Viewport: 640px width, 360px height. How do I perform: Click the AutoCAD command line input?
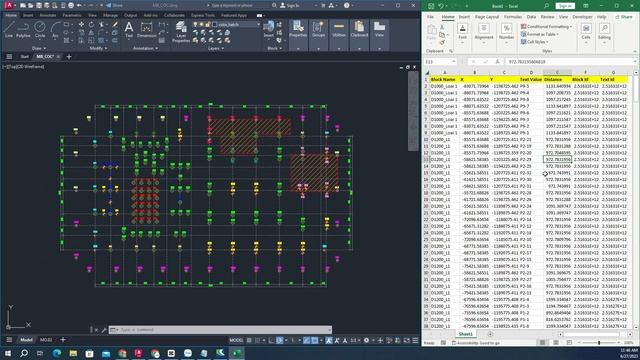pos(220,330)
